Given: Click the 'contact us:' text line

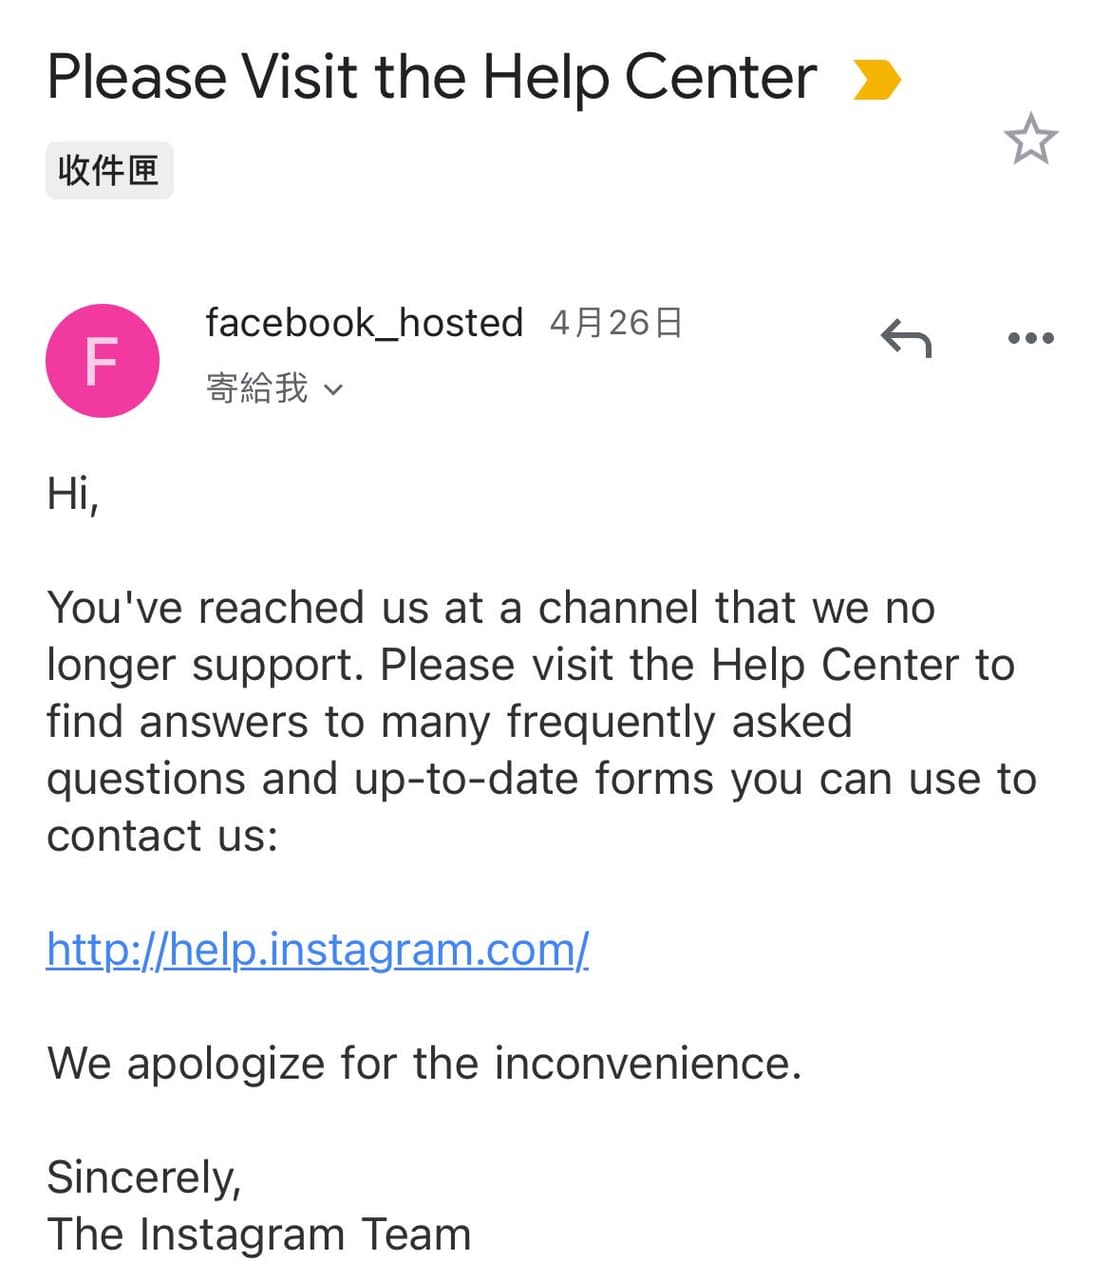Looking at the screenshot, I should pos(162,836).
